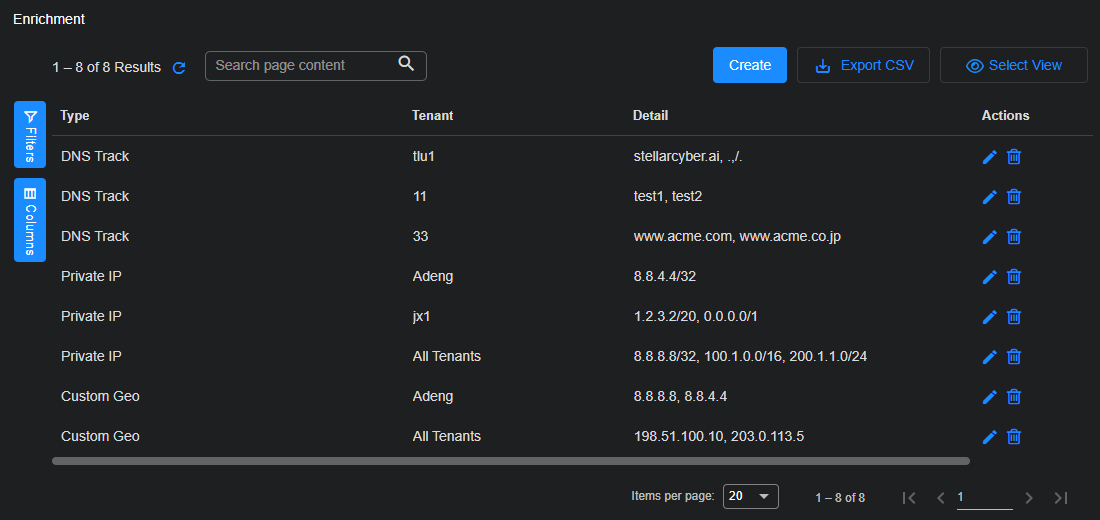This screenshot has width=1100, height=520.
Task: Edit the tlu1 DNS Track entry
Action: click(990, 157)
